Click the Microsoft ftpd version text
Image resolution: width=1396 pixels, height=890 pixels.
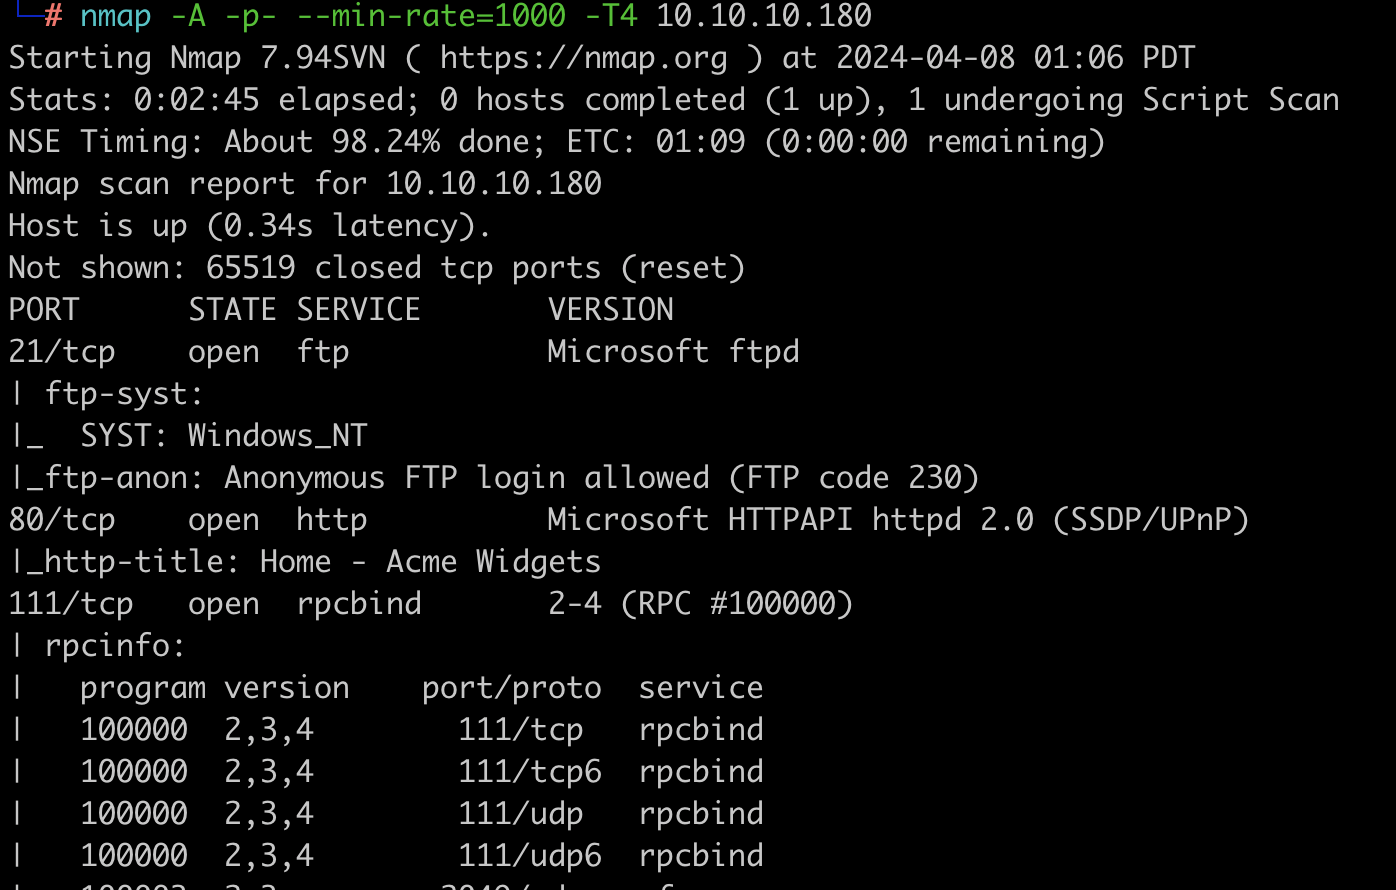click(673, 352)
